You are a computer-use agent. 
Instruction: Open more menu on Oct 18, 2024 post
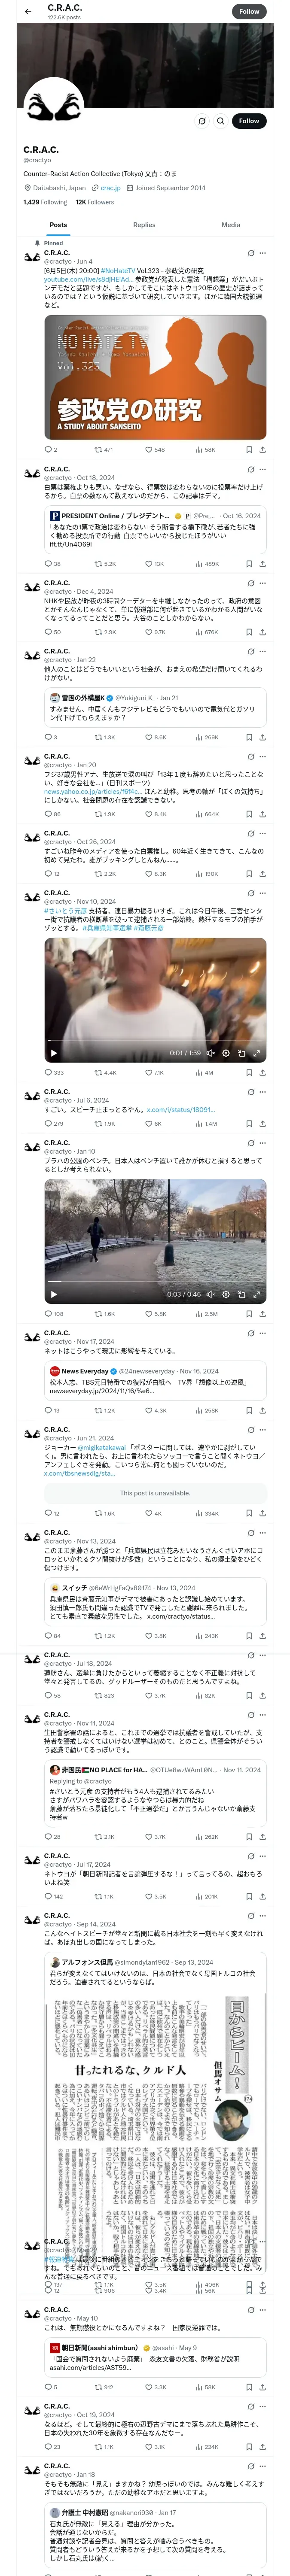coord(263,469)
